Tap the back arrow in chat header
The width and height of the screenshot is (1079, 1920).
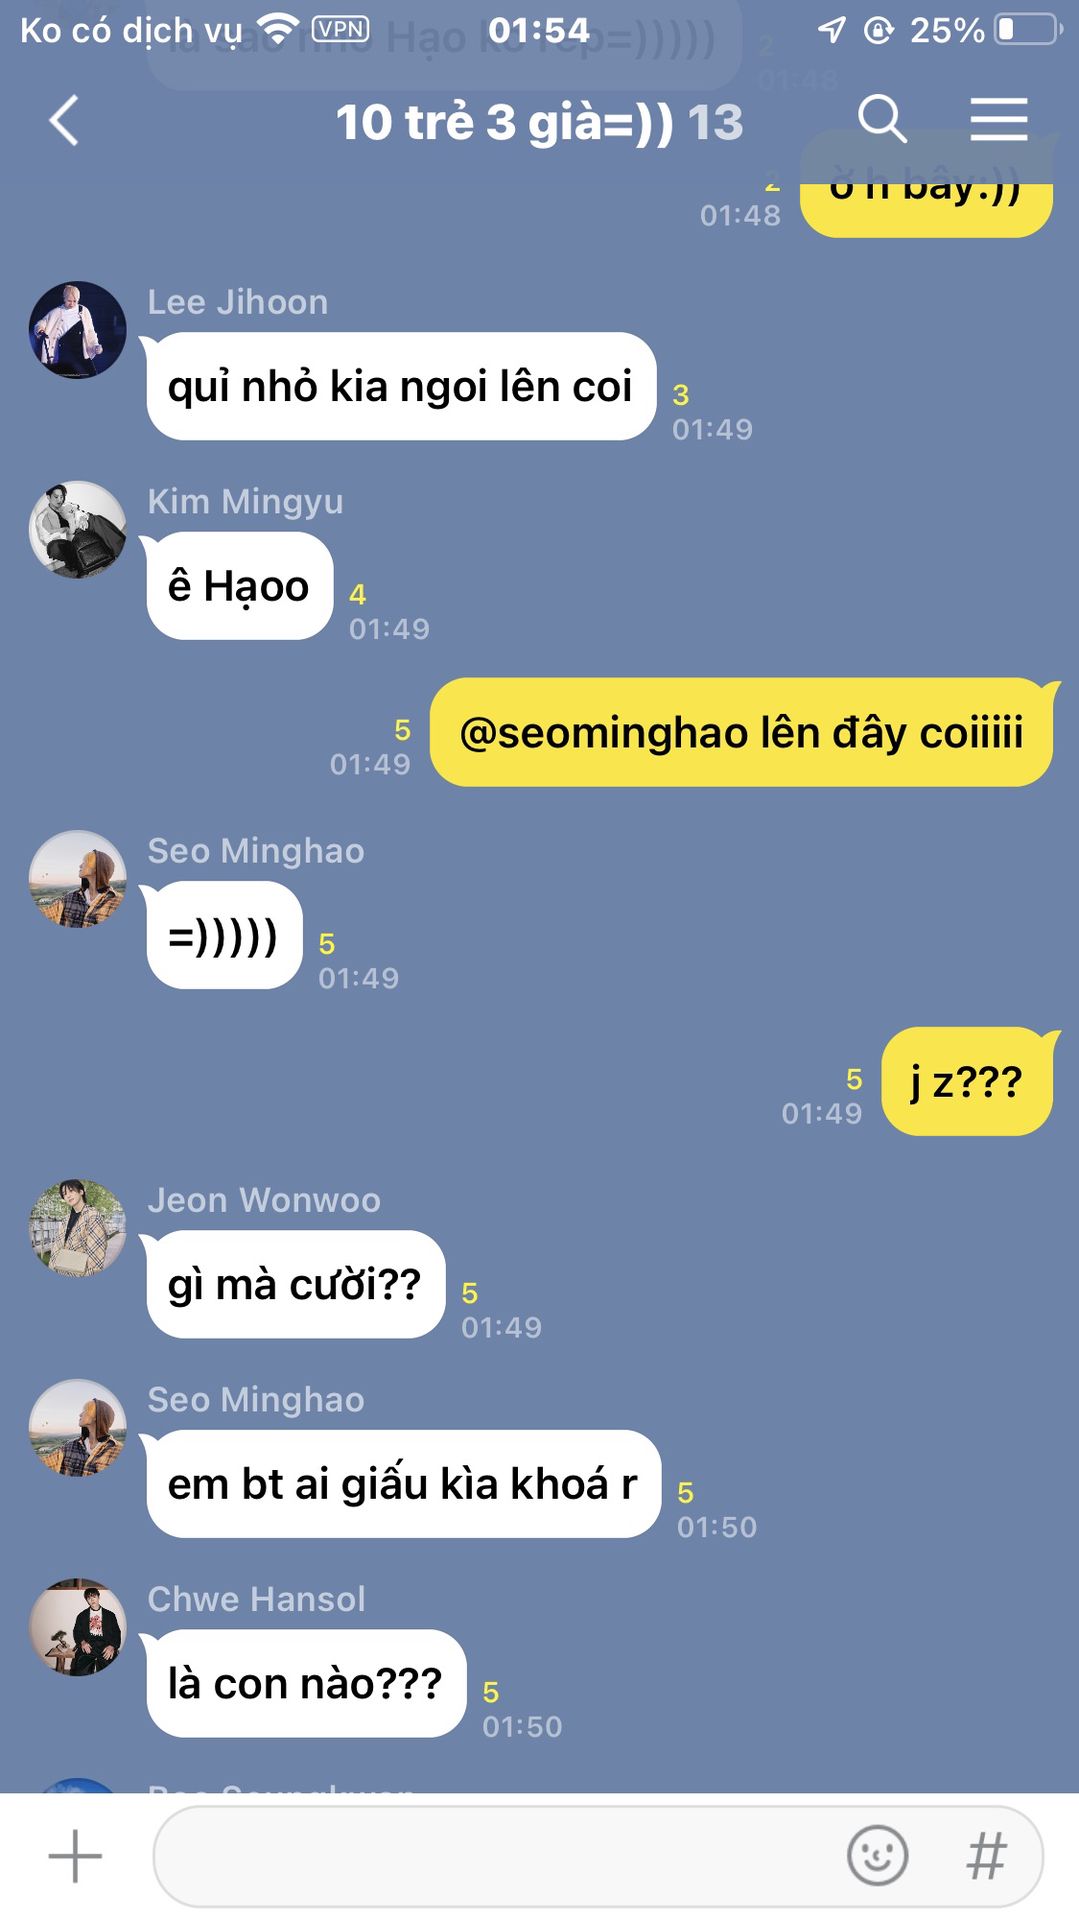(64, 121)
